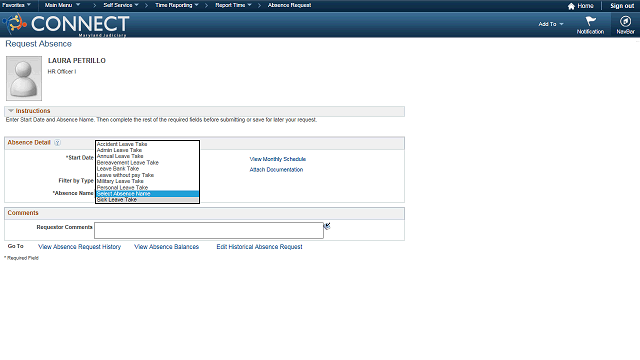
Task: Choose Sick Leave Take option
Action: pyautogui.click(x=147, y=200)
